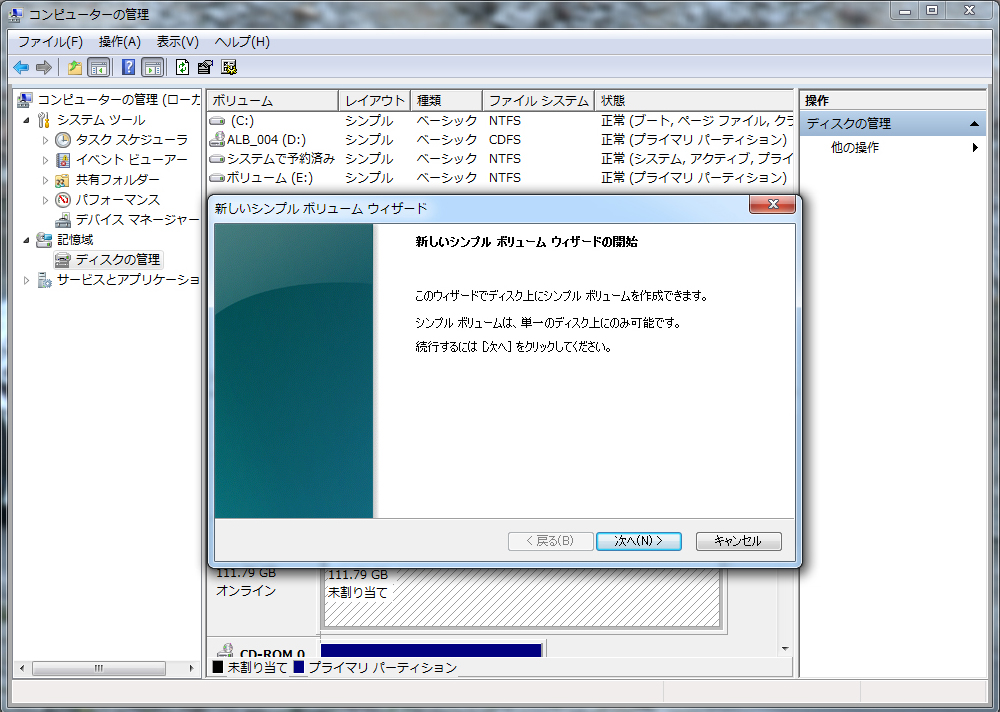Expand the サービスとアプリケーション tree node
Image resolution: width=1000 pixels, height=712 pixels.
coord(28,280)
